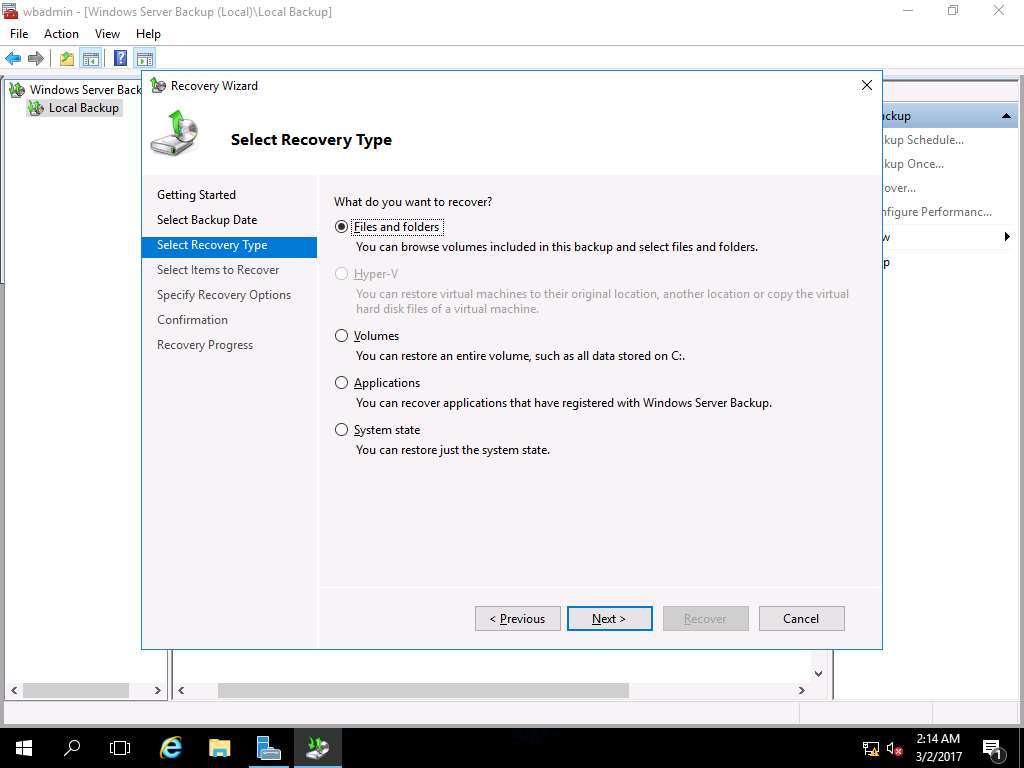Viewport: 1024px width, 768px height.
Task: Open taskbar Search magnifier
Action: (x=72, y=748)
